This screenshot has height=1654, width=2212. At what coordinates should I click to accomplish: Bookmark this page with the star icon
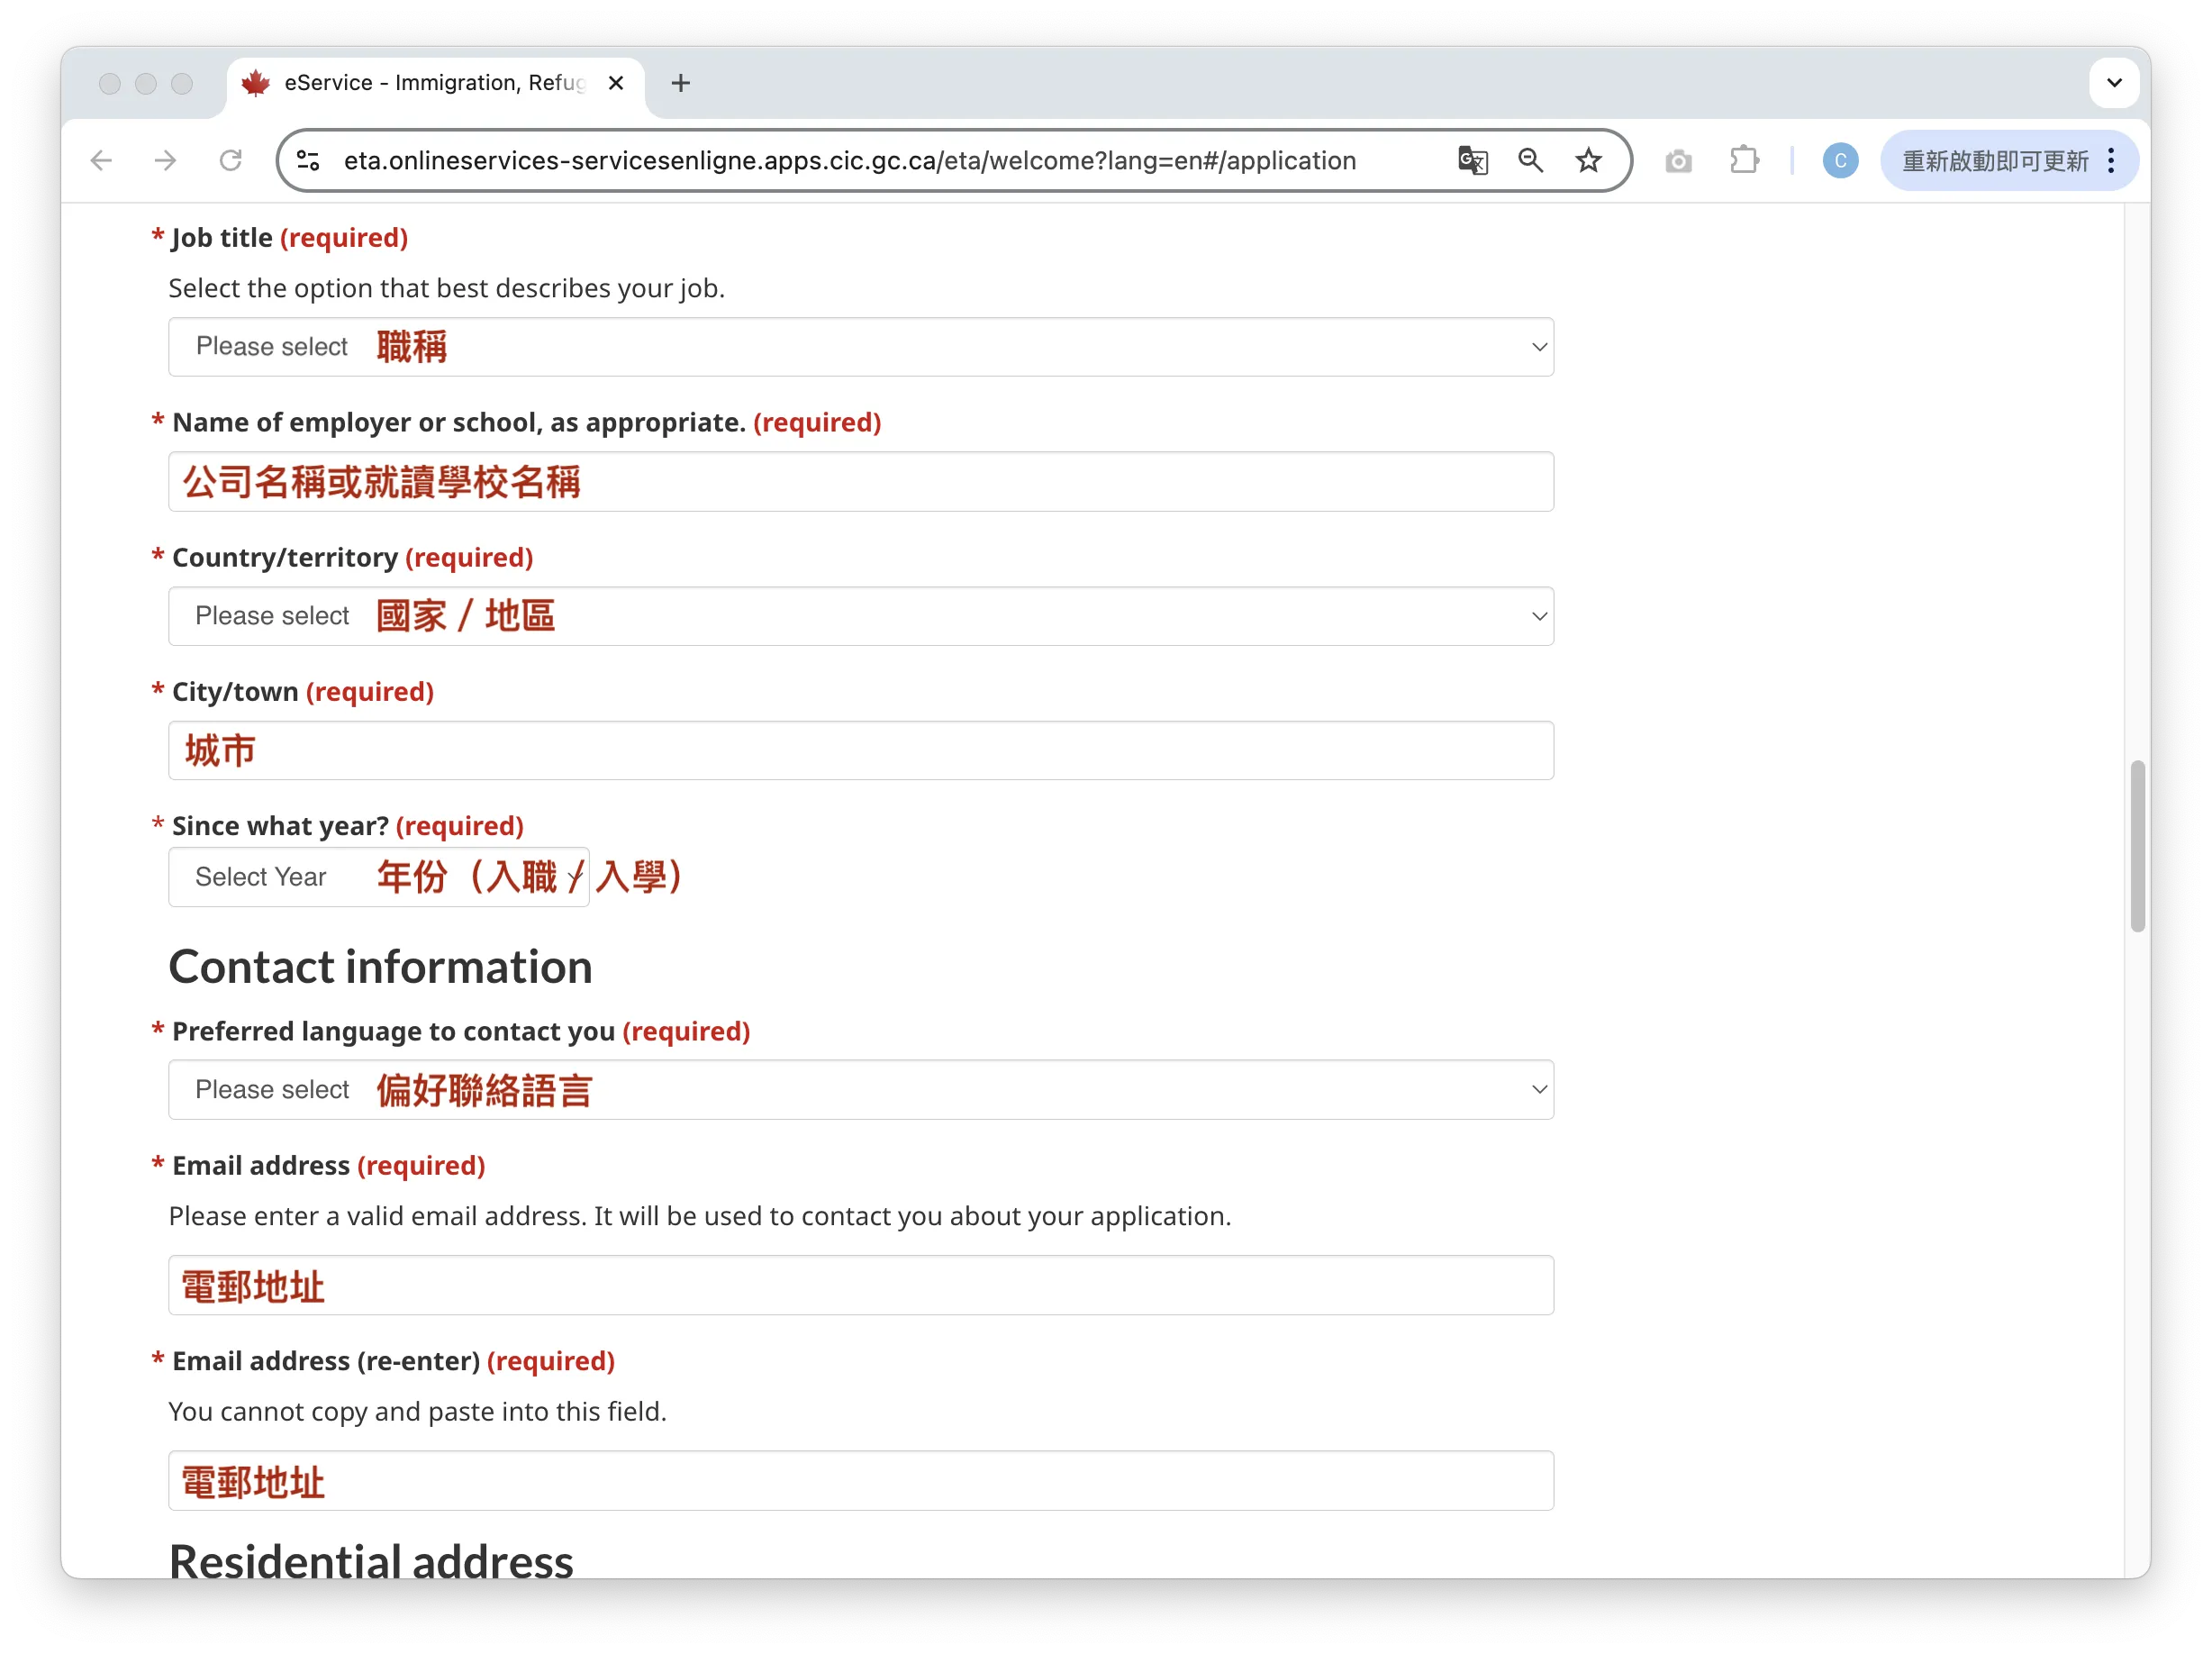pyautogui.click(x=1588, y=161)
